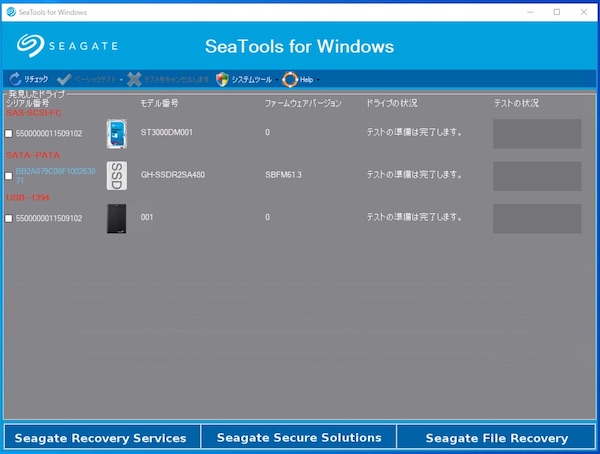Select the SAS-SCSI-FC category label
This screenshot has width=600, height=454.
34,113
